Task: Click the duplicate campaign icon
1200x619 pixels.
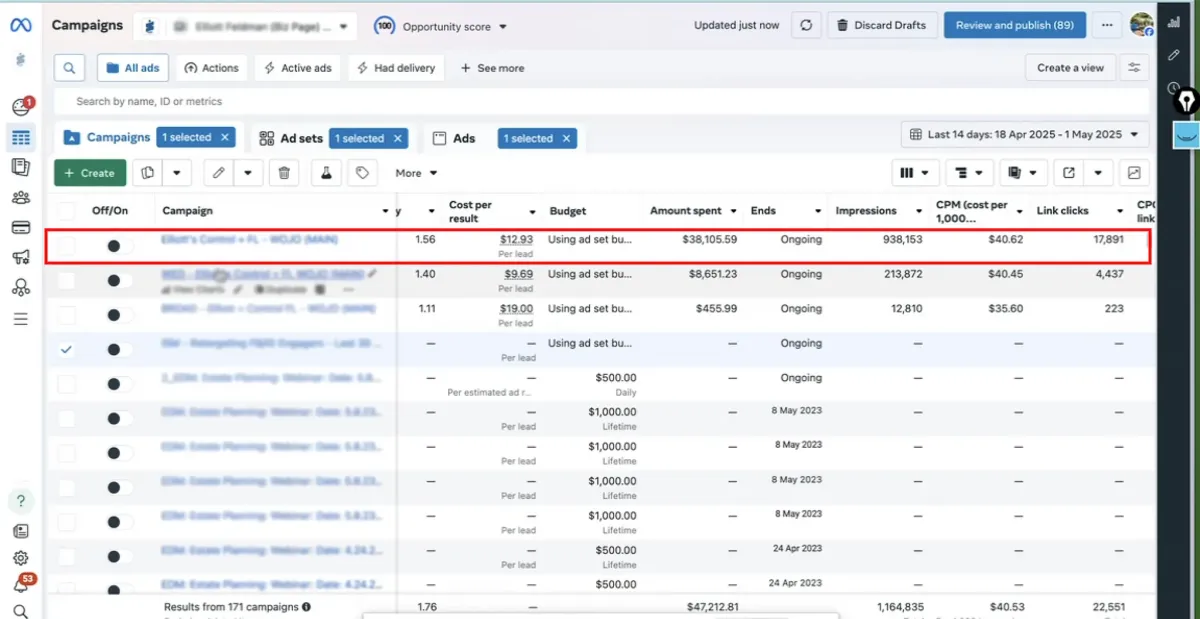Action: tap(148, 173)
